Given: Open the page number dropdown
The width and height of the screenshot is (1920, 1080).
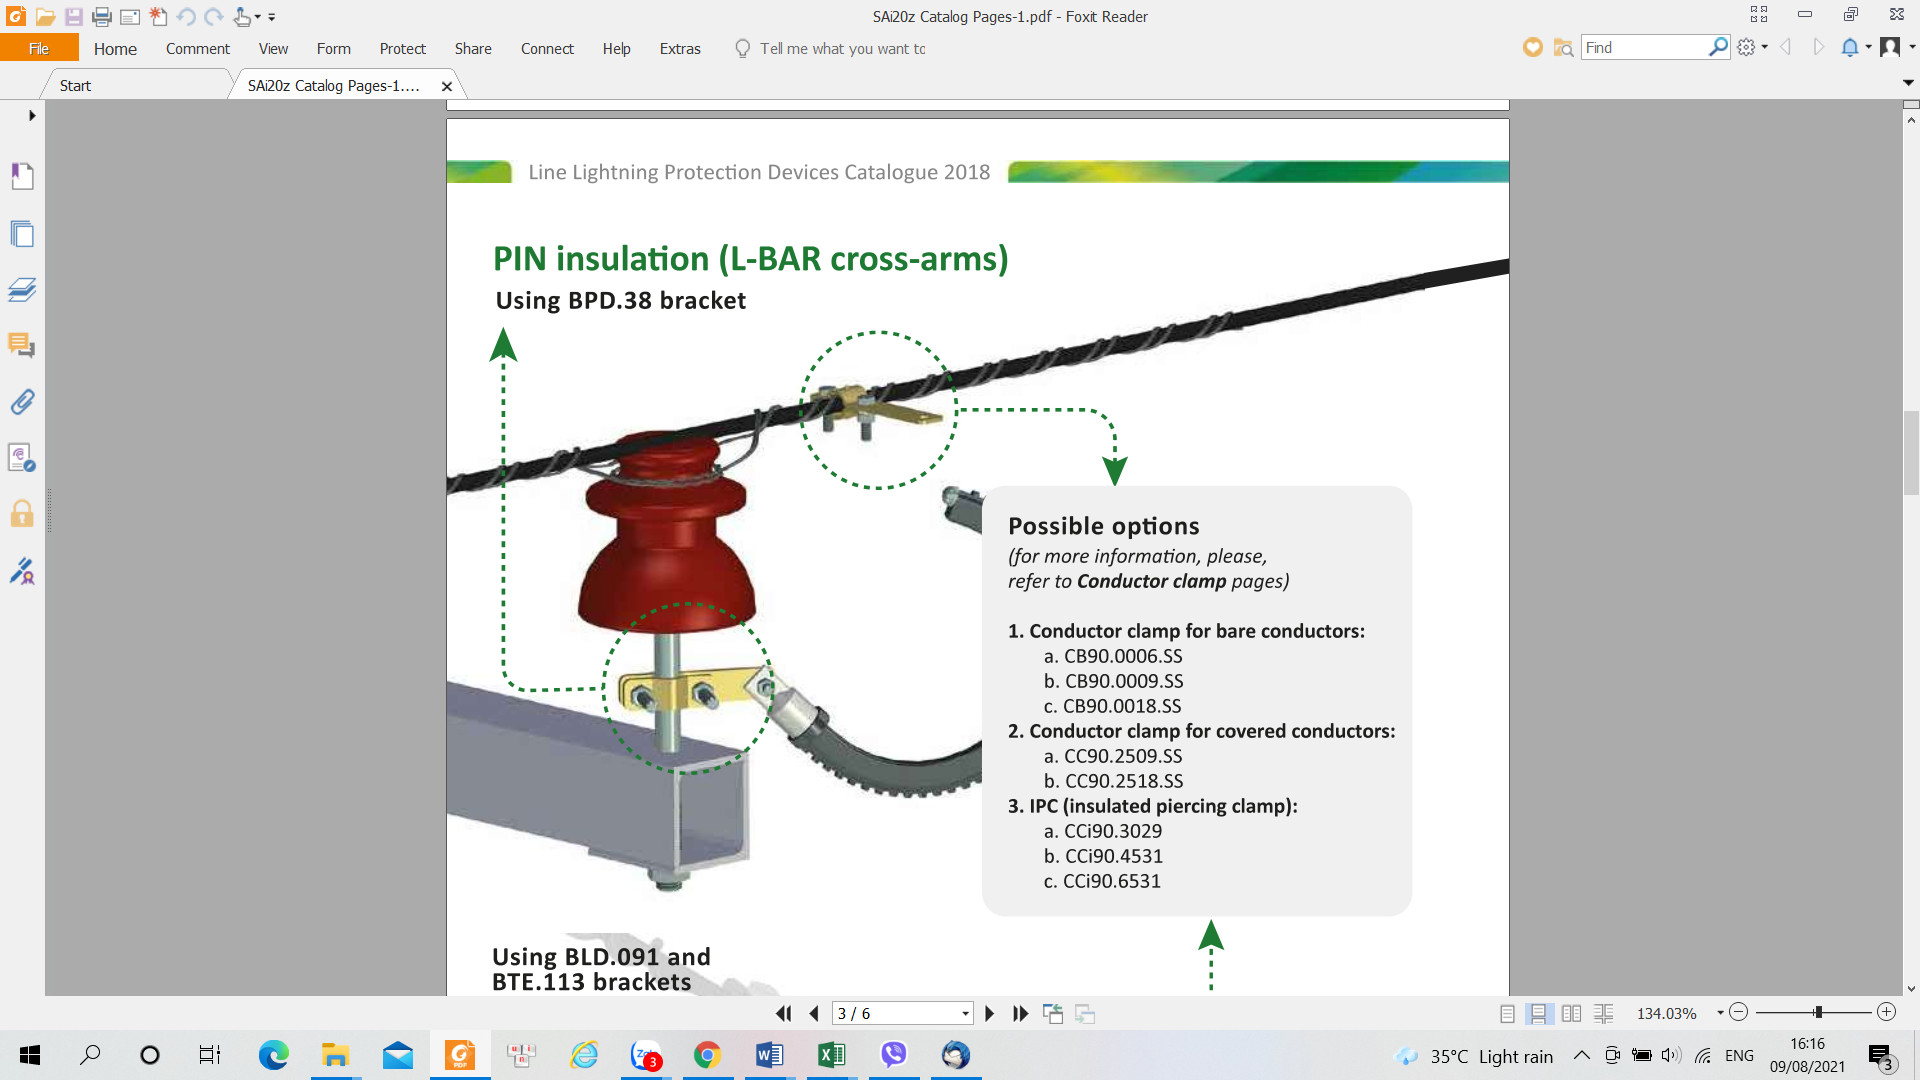Looking at the screenshot, I should click(965, 1013).
